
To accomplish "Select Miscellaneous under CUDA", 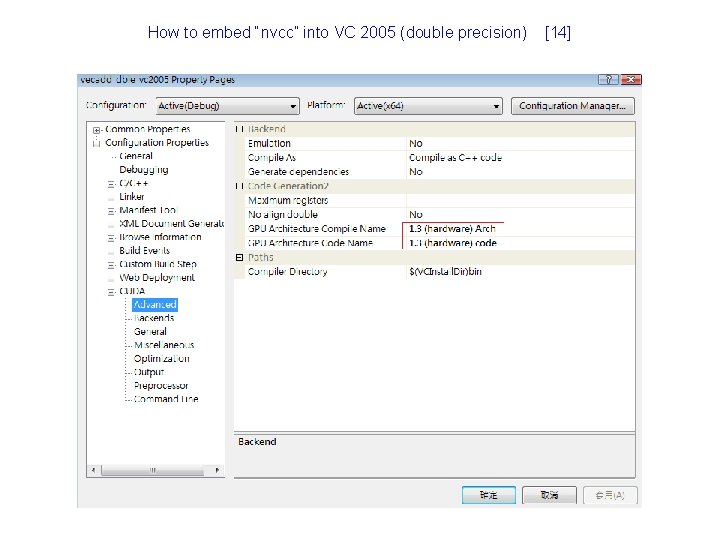I will 164,345.
